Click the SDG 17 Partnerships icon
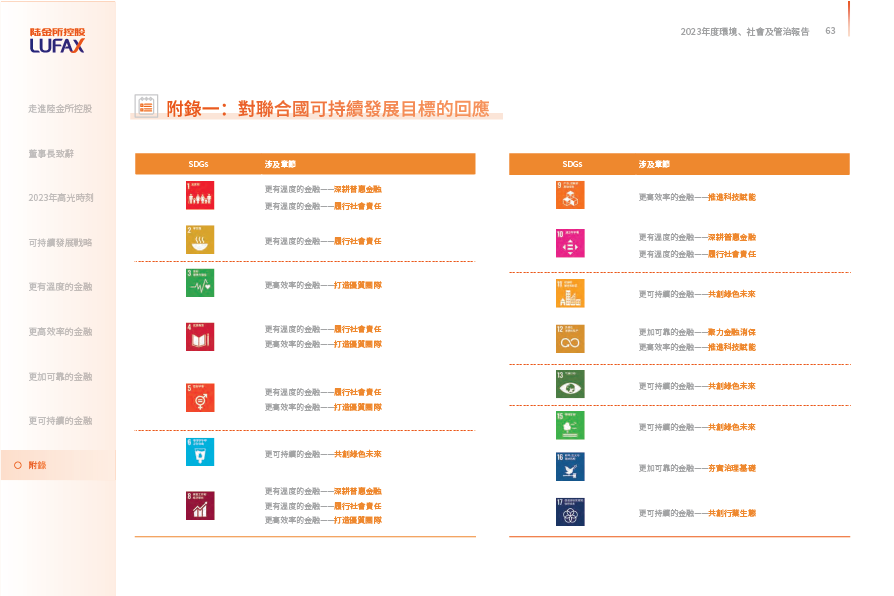 pos(570,512)
